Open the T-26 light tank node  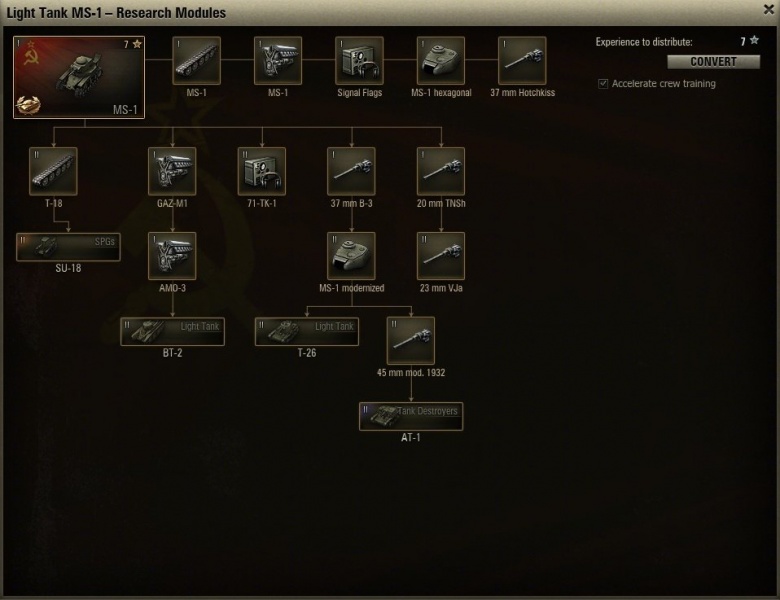(x=306, y=331)
